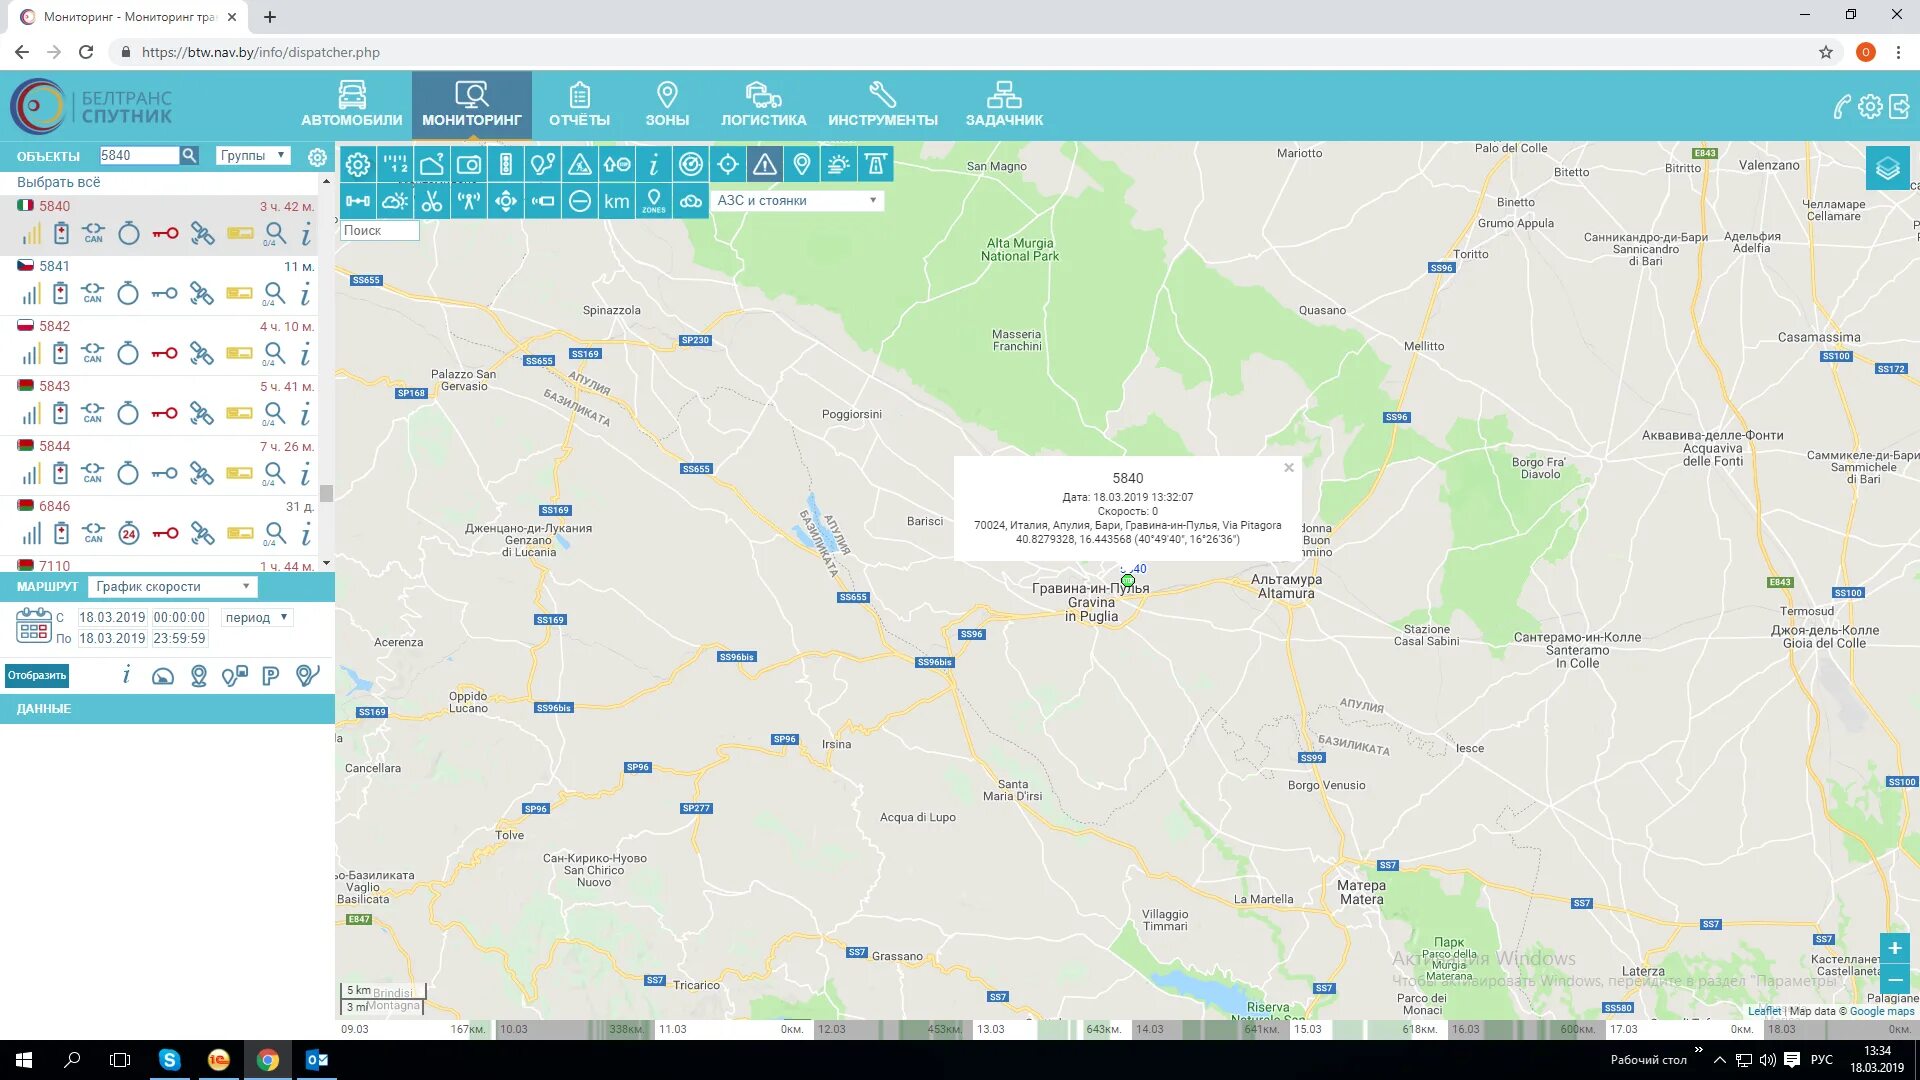
Task: Open info icon for vehicle 5843
Action: pos(305,413)
